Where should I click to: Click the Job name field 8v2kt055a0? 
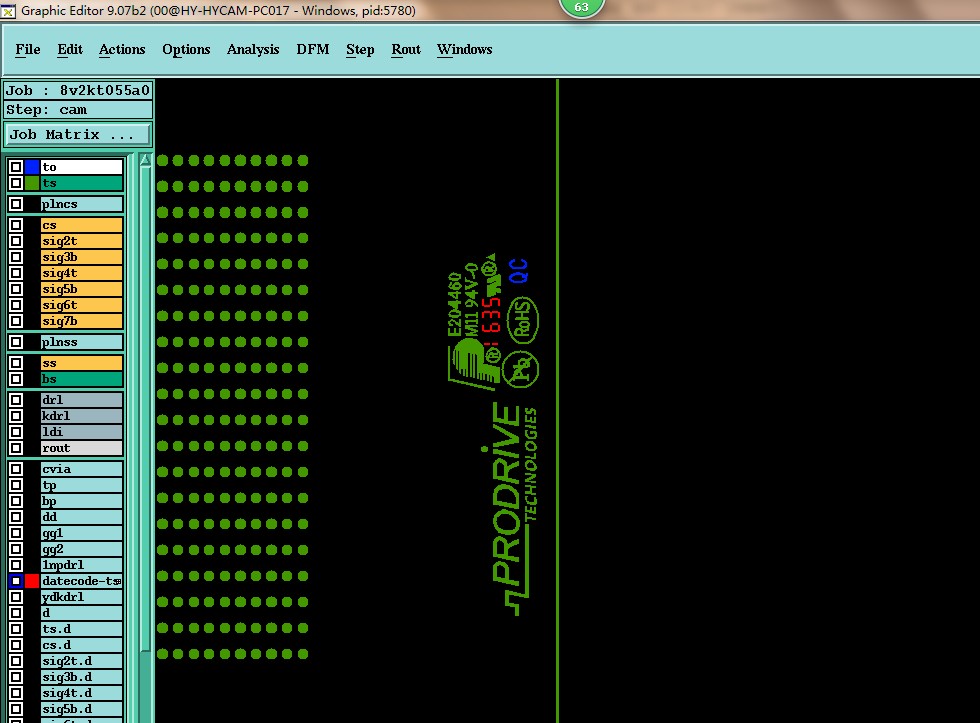[x=78, y=91]
